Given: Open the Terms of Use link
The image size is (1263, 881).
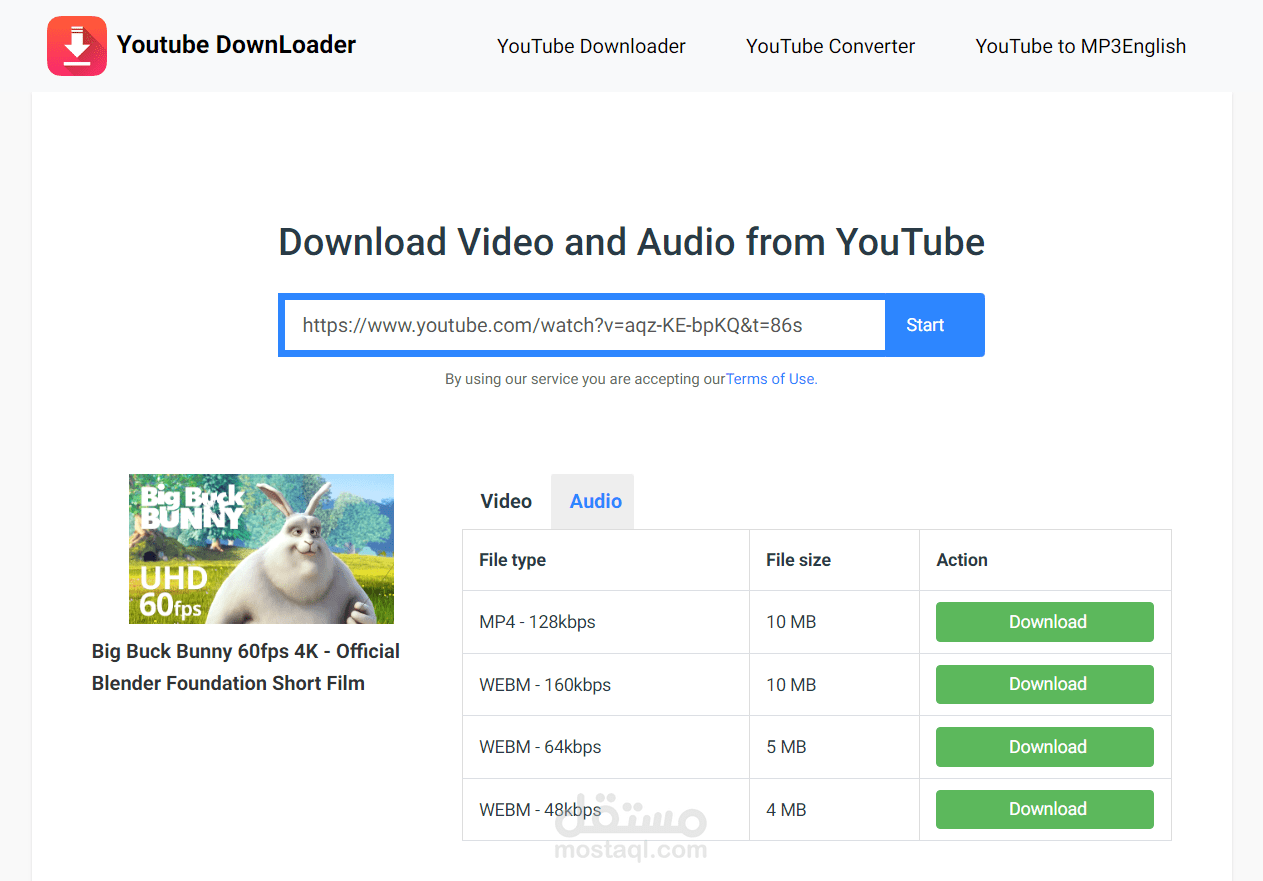Looking at the screenshot, I should [x=769, y=379].
